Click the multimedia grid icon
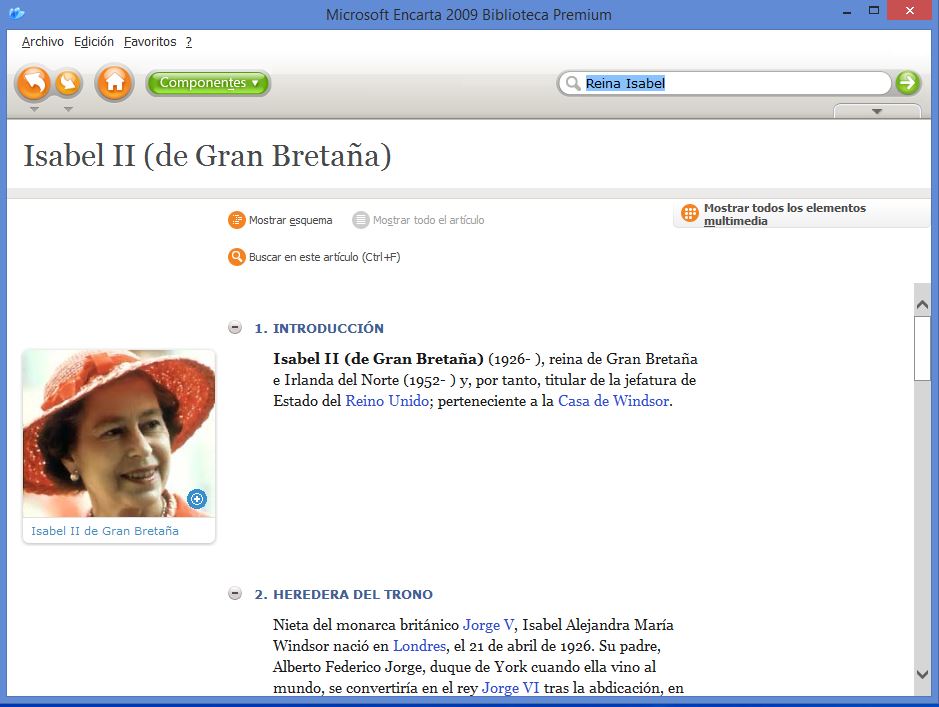The image size is (939, 707). [x=690, y=213]
